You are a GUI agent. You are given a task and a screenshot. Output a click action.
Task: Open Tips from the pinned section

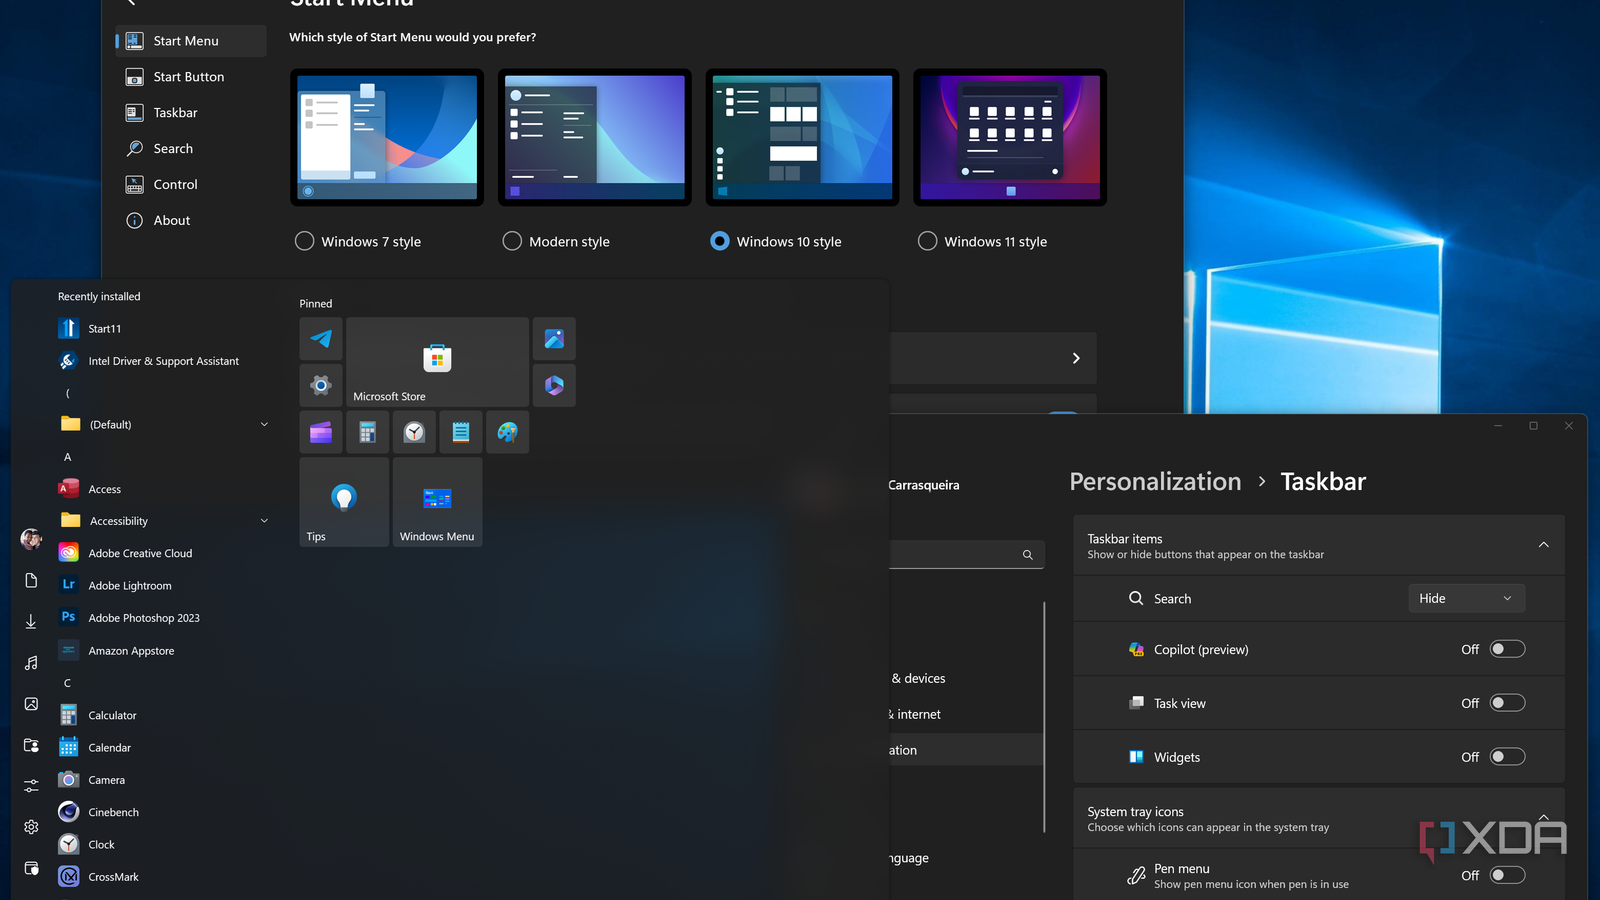343,500
